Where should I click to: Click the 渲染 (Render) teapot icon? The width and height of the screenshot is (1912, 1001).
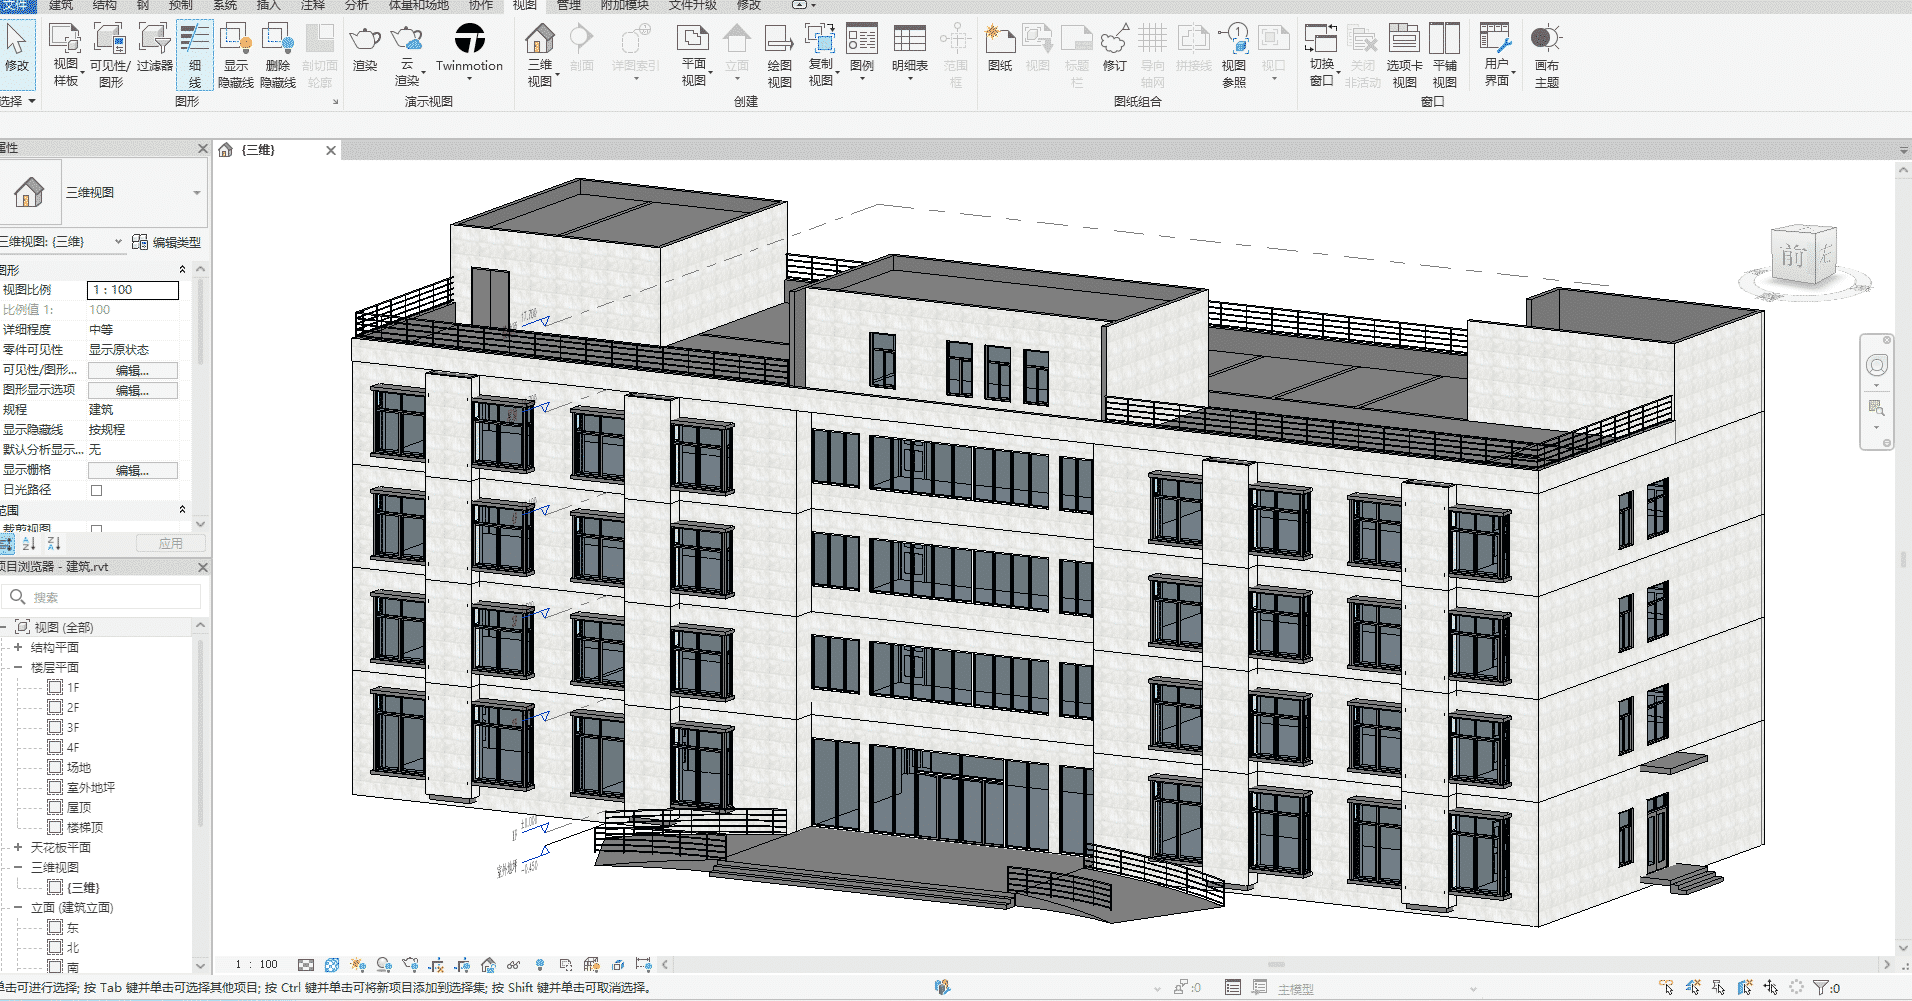(365, 41)
